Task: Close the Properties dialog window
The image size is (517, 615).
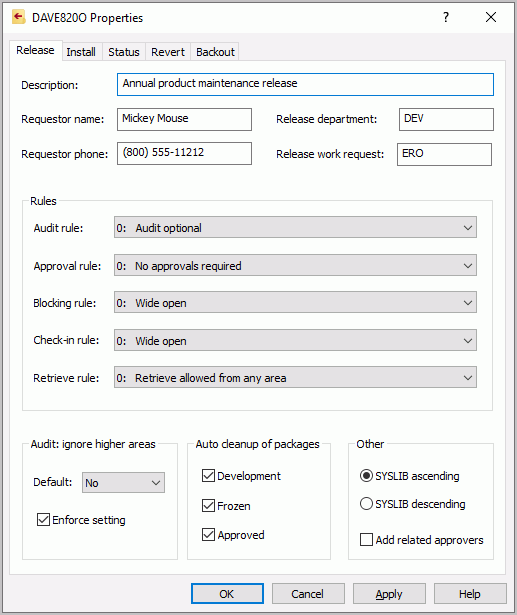Action: click(x=491, y=17)
